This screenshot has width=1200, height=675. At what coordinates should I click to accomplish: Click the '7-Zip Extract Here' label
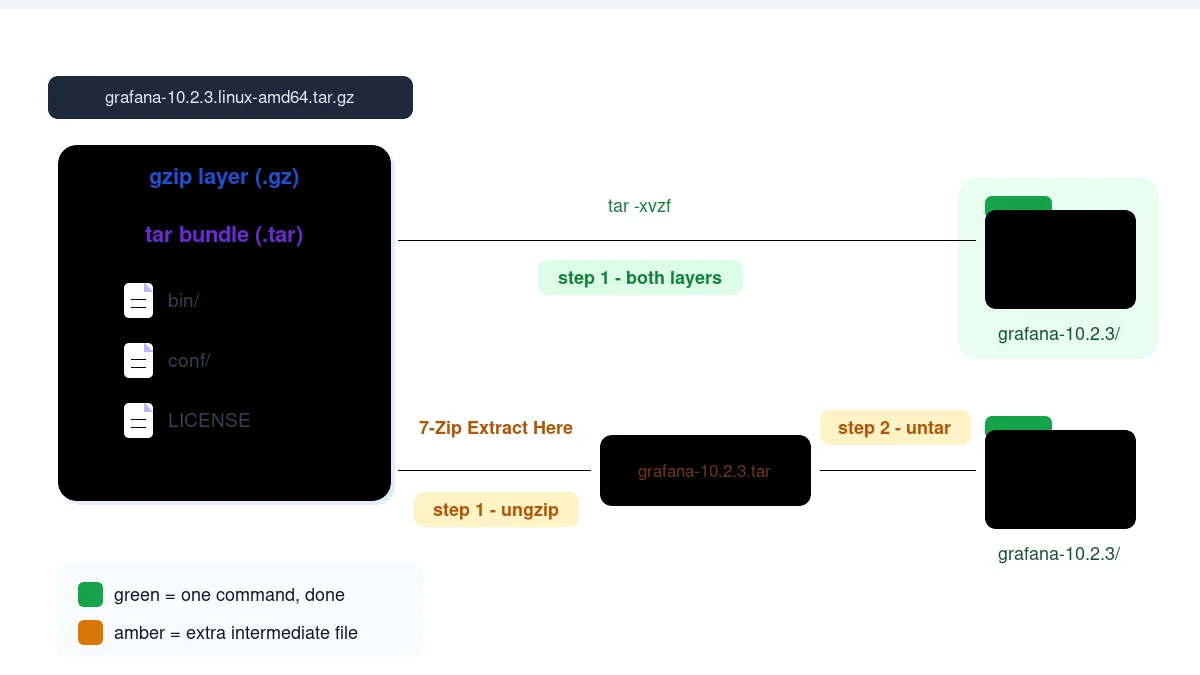496,428
